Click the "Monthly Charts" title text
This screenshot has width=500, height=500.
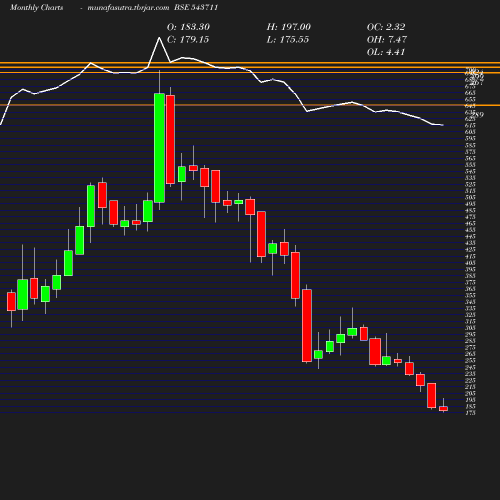point(37,8)
